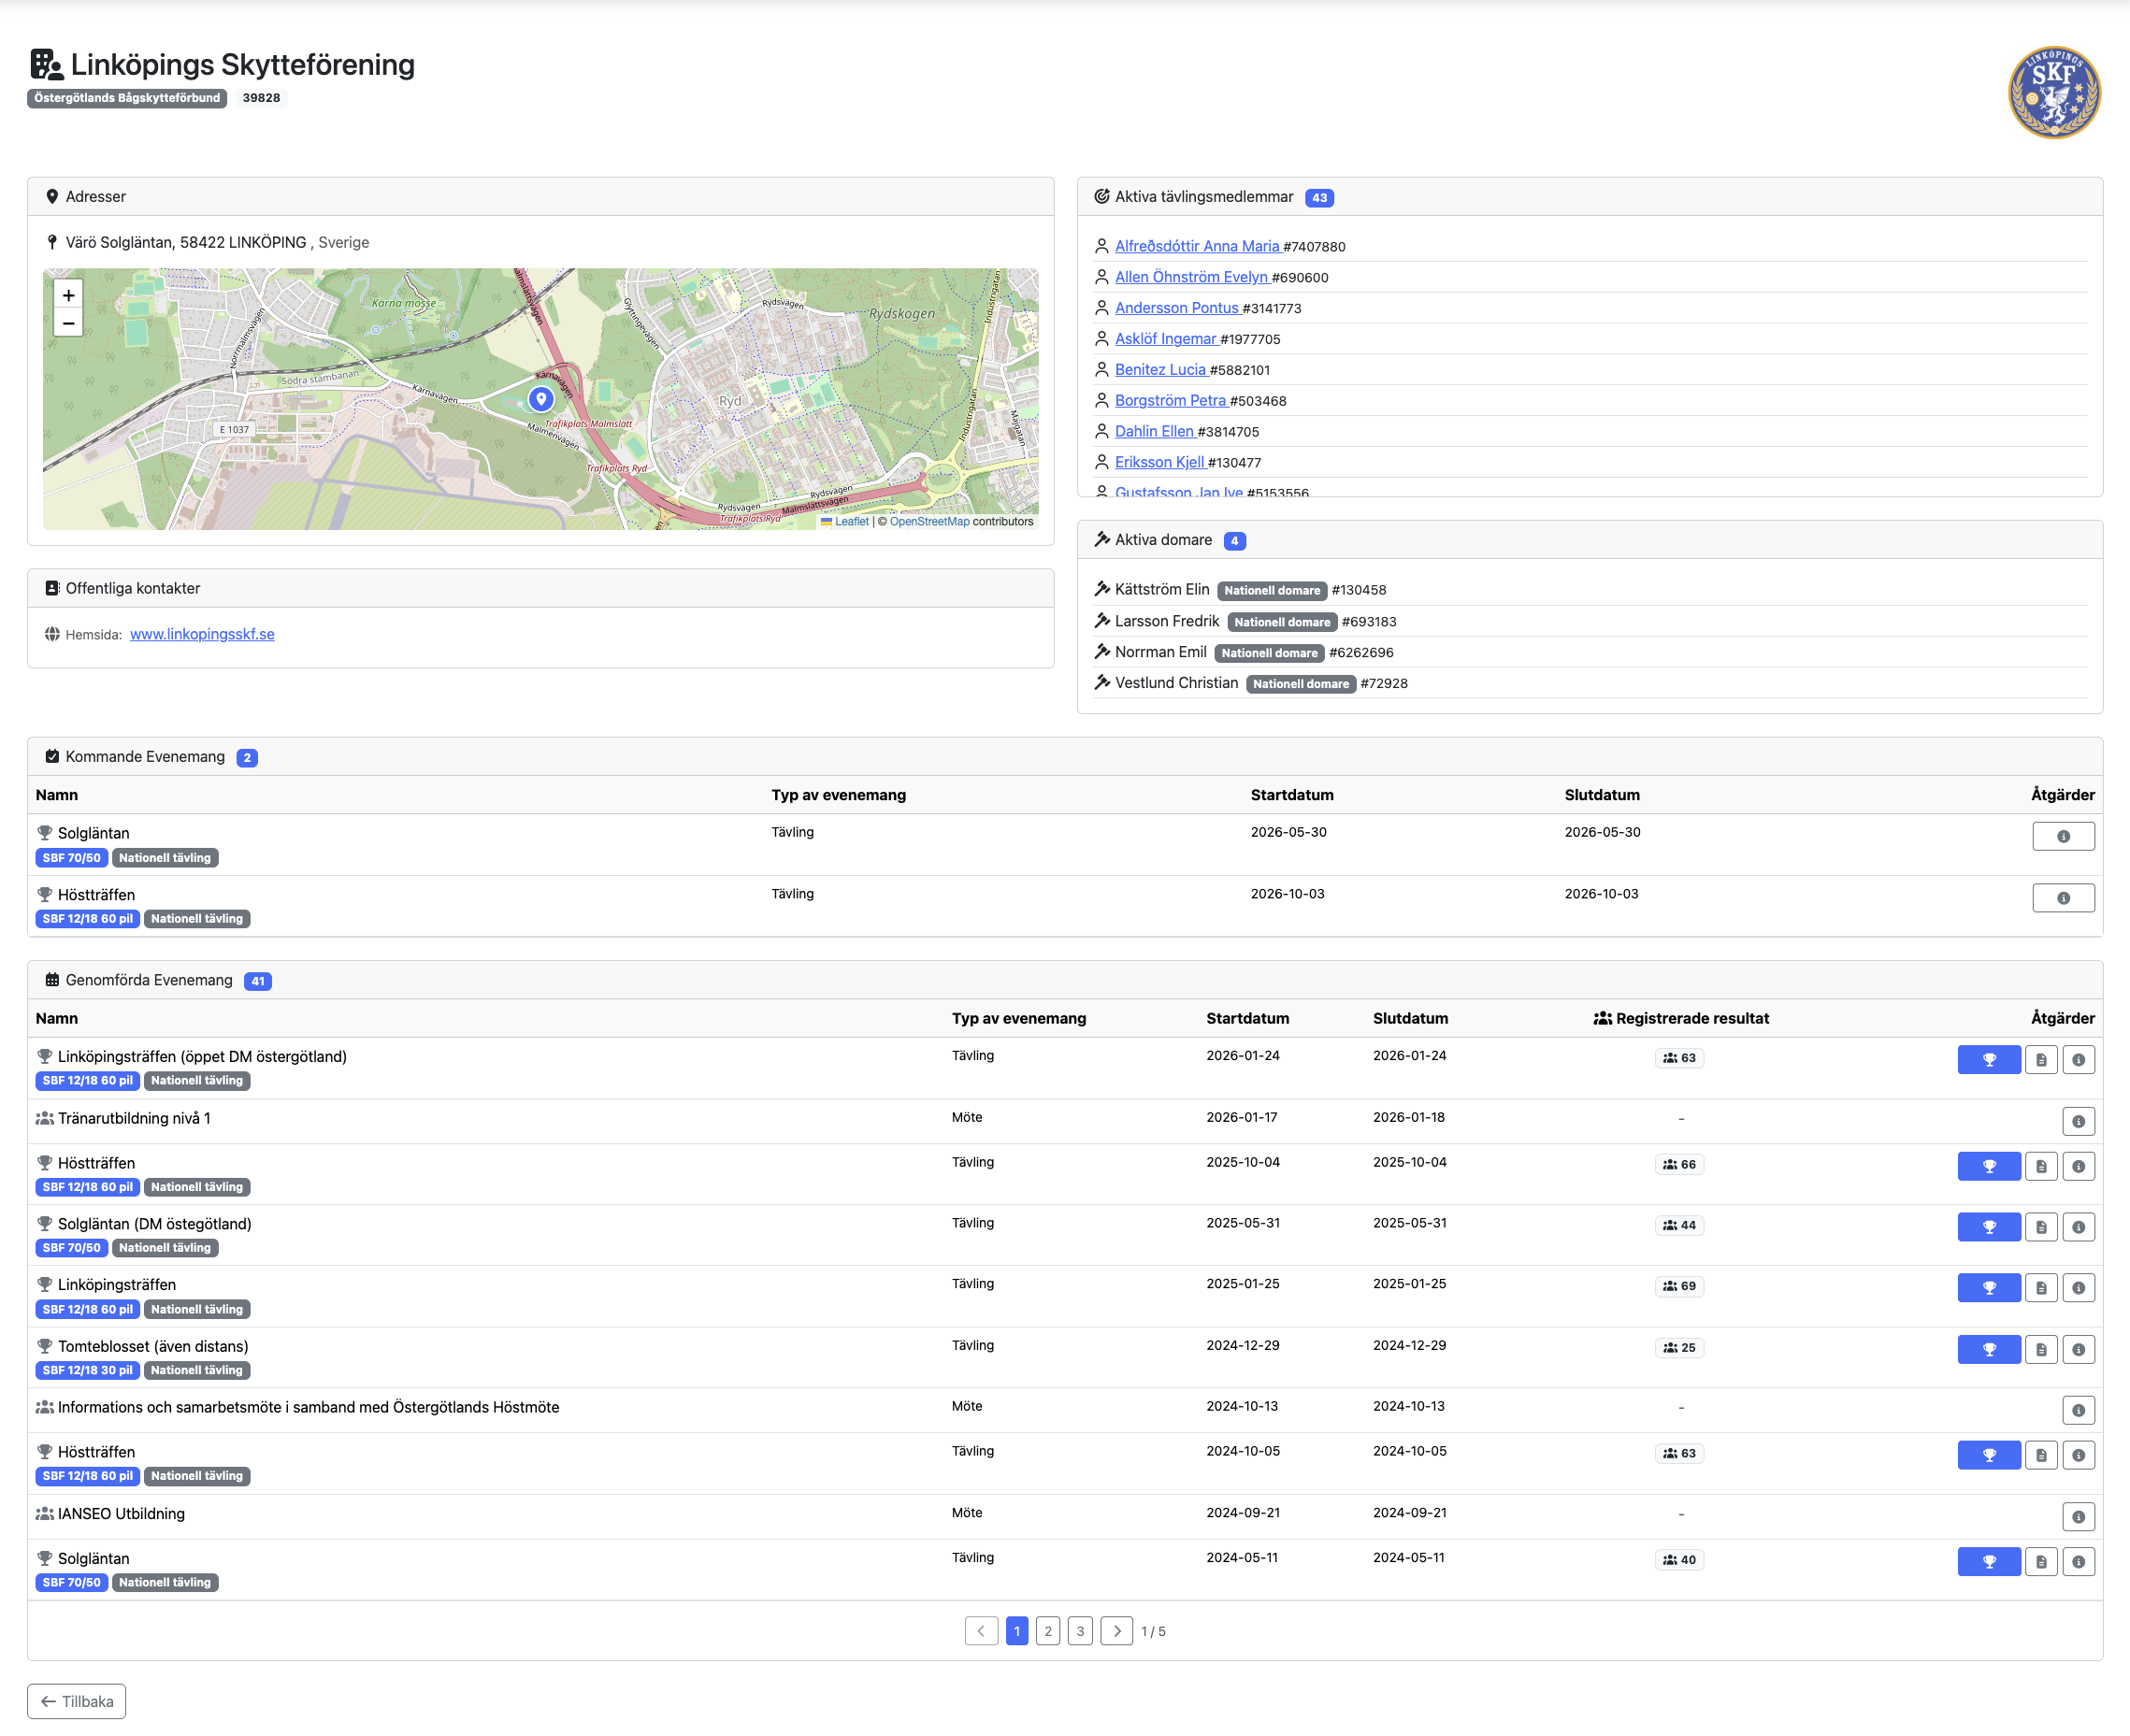2130x1736 pixels.
Task: Click registered results count 63 for Linköpingsträffen
Action: point(1679,1057)
